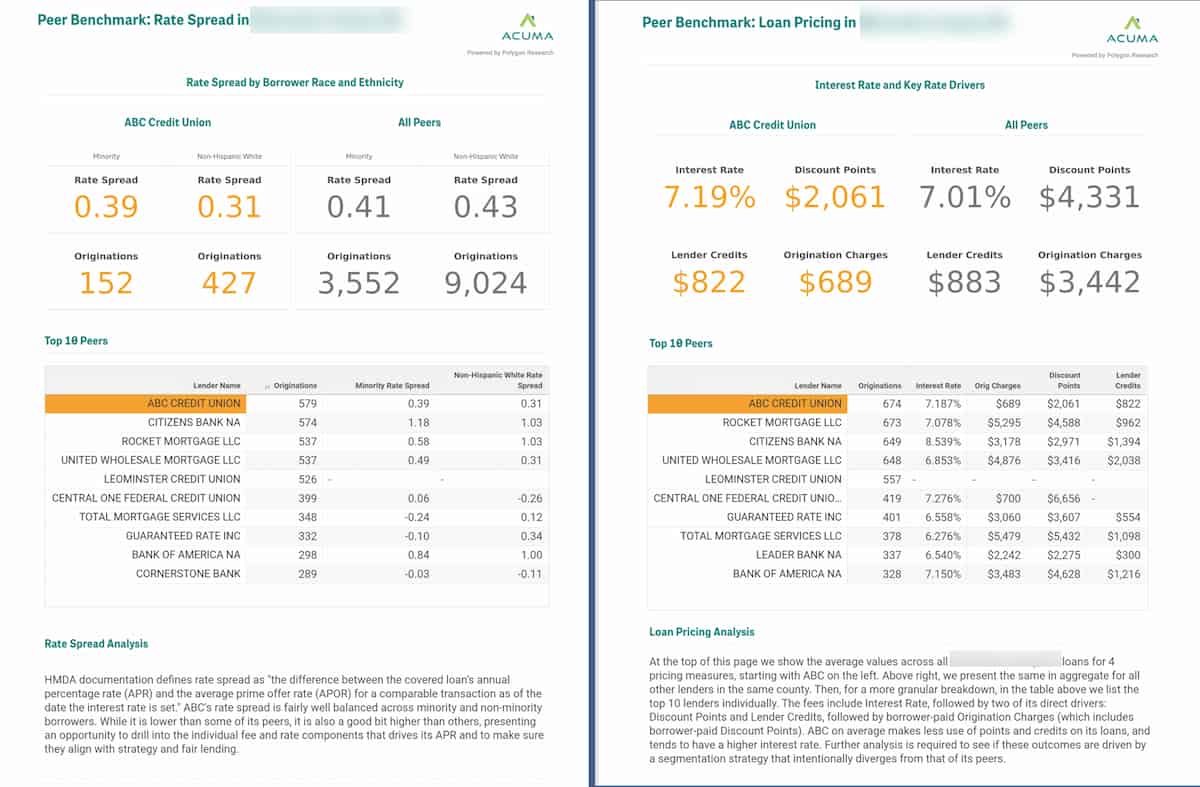Click the 674 originations cell
This screenshot has width=1200, height=787.
[890, 403]
